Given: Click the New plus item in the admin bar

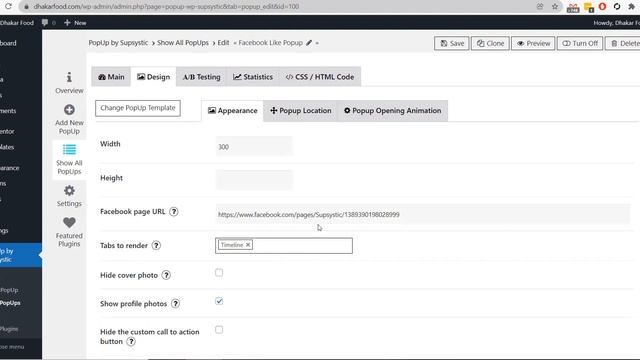Looking at the screenshot, I should tap(75, 23).
